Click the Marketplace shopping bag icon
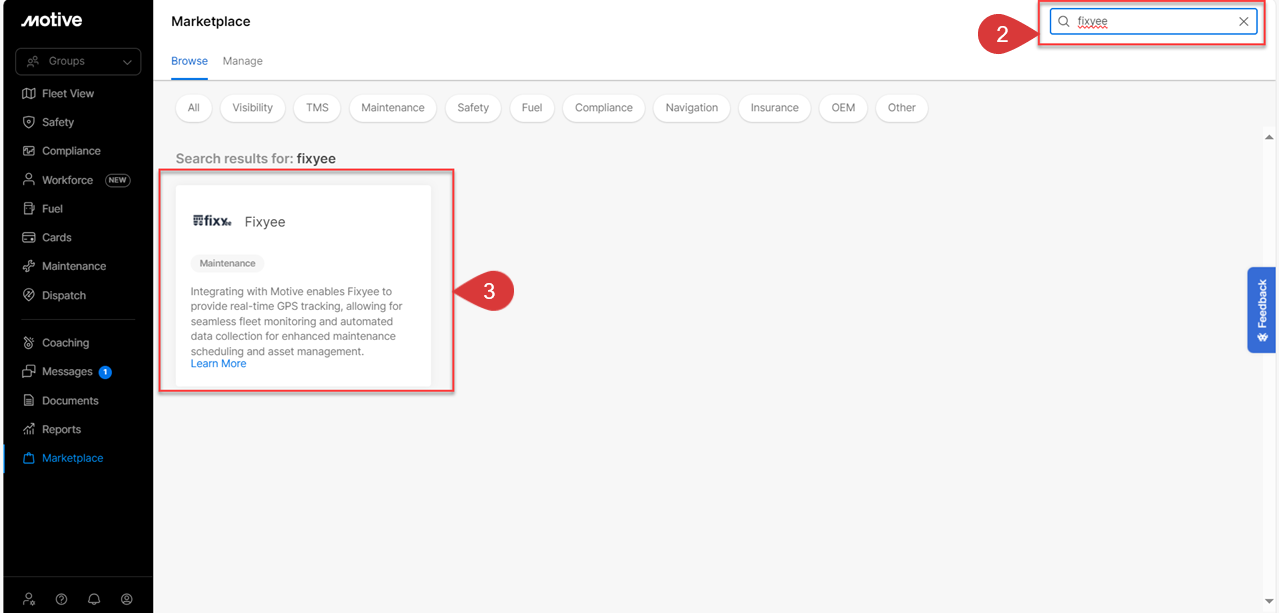 (29, 458)
